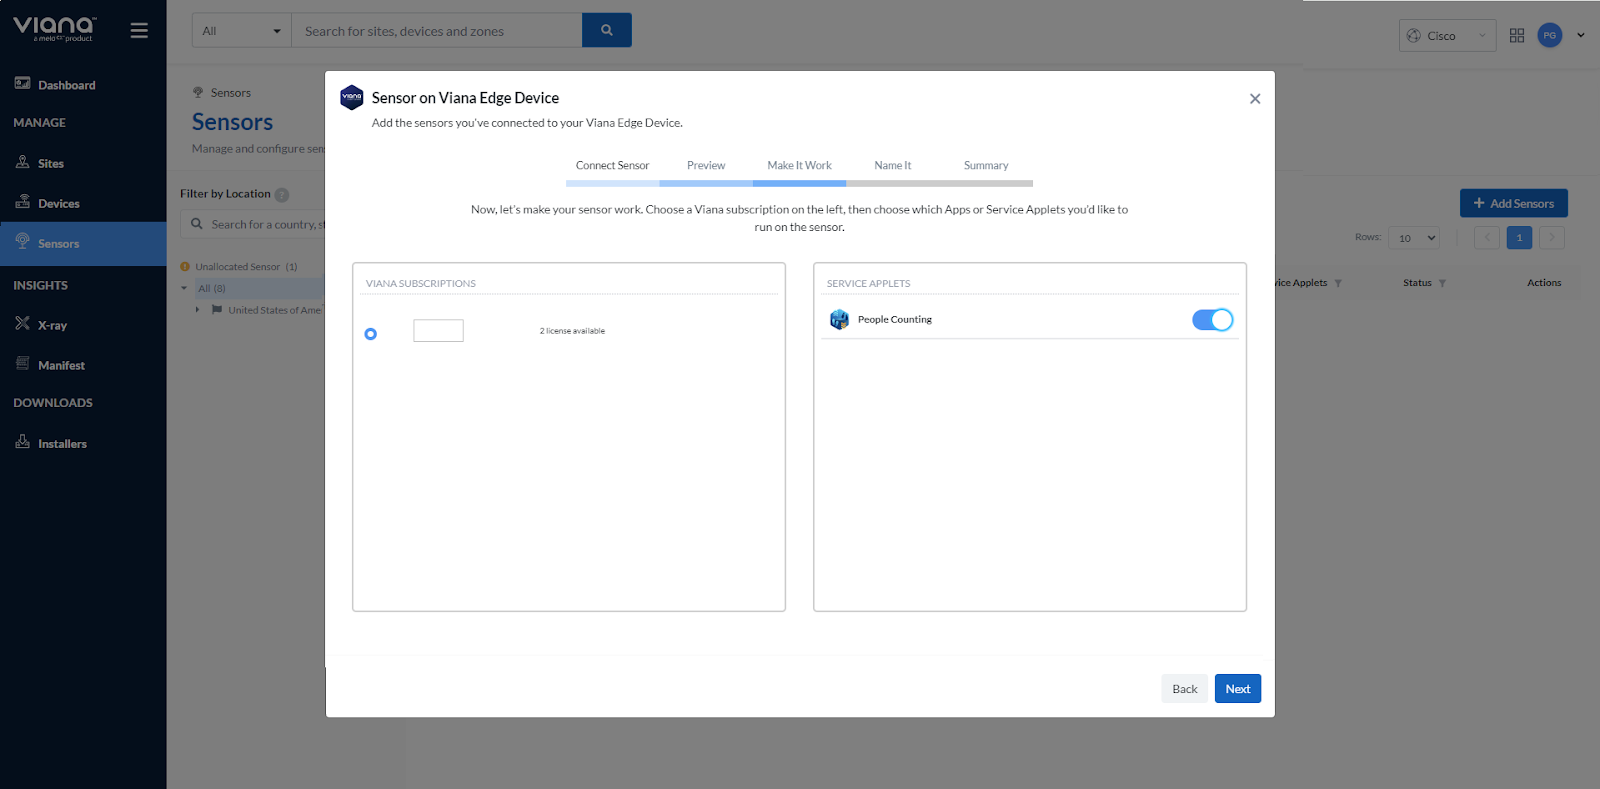Select the Viana subscription radio button
Screen dimensions: 1600x789
tap(371, 334)
